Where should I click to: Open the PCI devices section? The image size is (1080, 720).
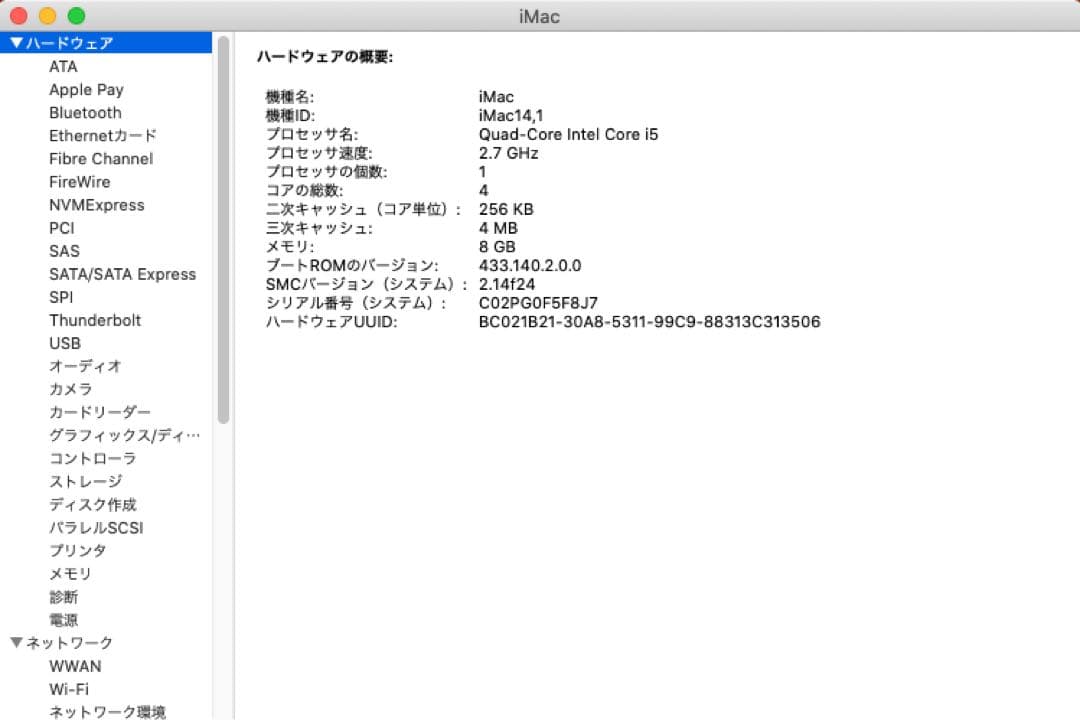click(61, 228)
